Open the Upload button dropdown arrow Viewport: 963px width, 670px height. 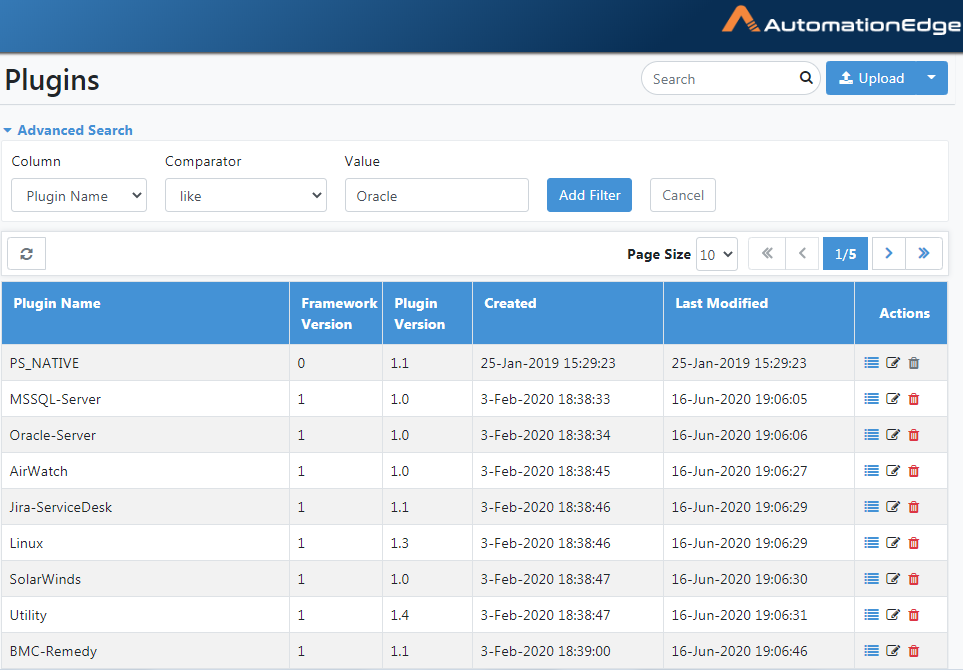931,78
